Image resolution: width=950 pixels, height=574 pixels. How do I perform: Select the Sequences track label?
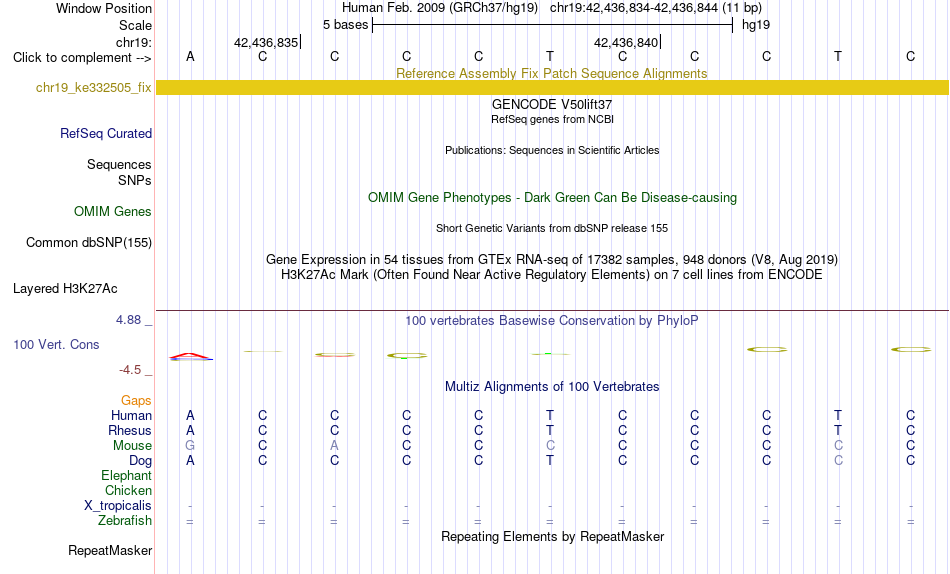(119, 164)
